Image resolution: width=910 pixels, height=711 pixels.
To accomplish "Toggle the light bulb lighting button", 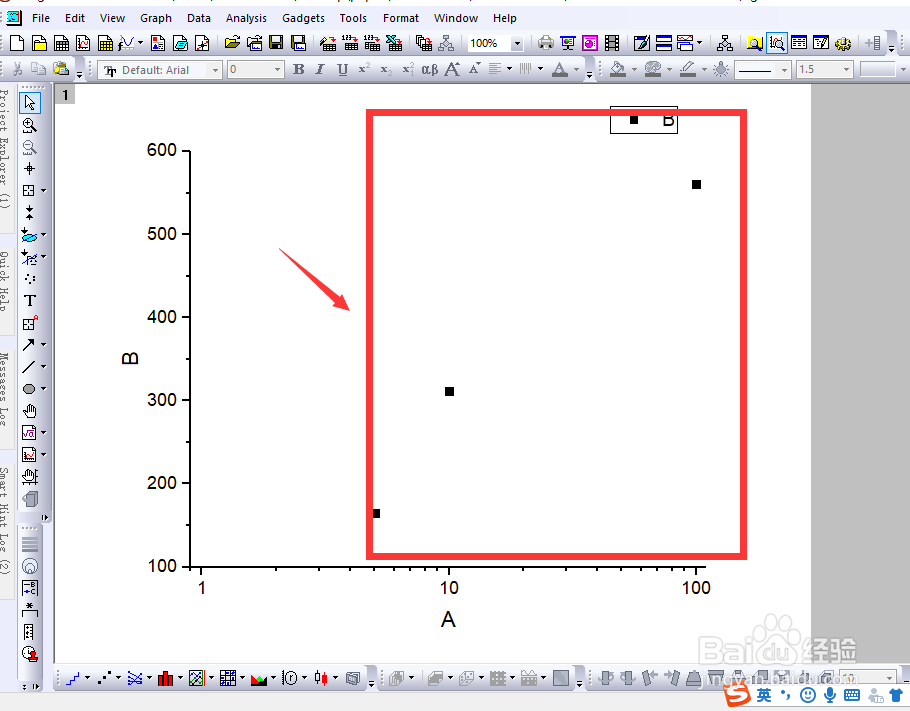I will [x=721, y=69].
